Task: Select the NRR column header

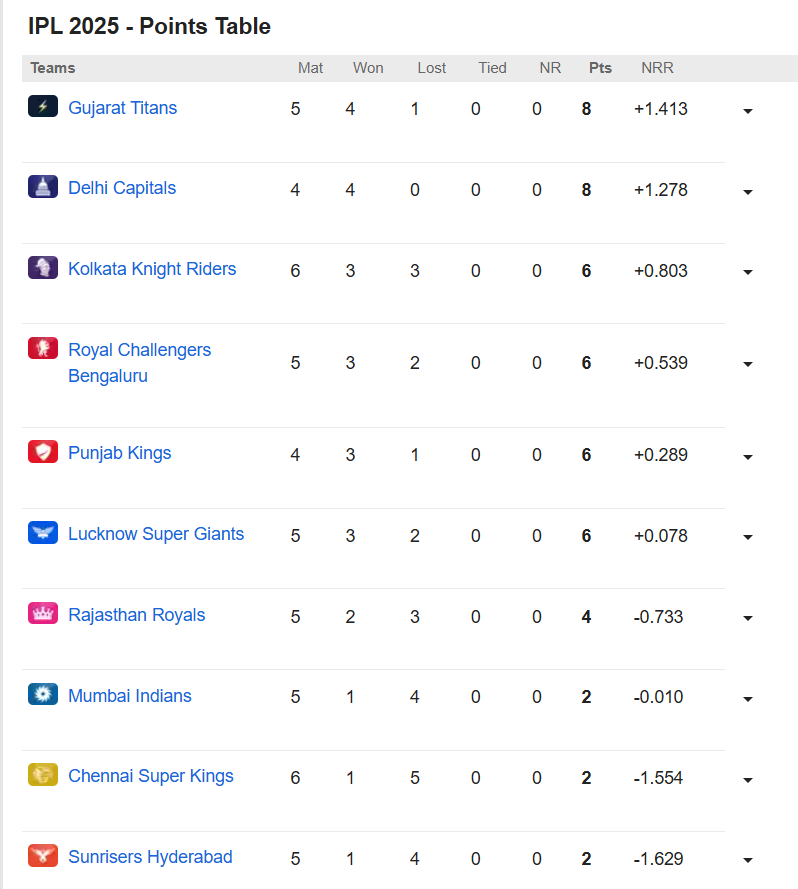Action: (657, 68)
